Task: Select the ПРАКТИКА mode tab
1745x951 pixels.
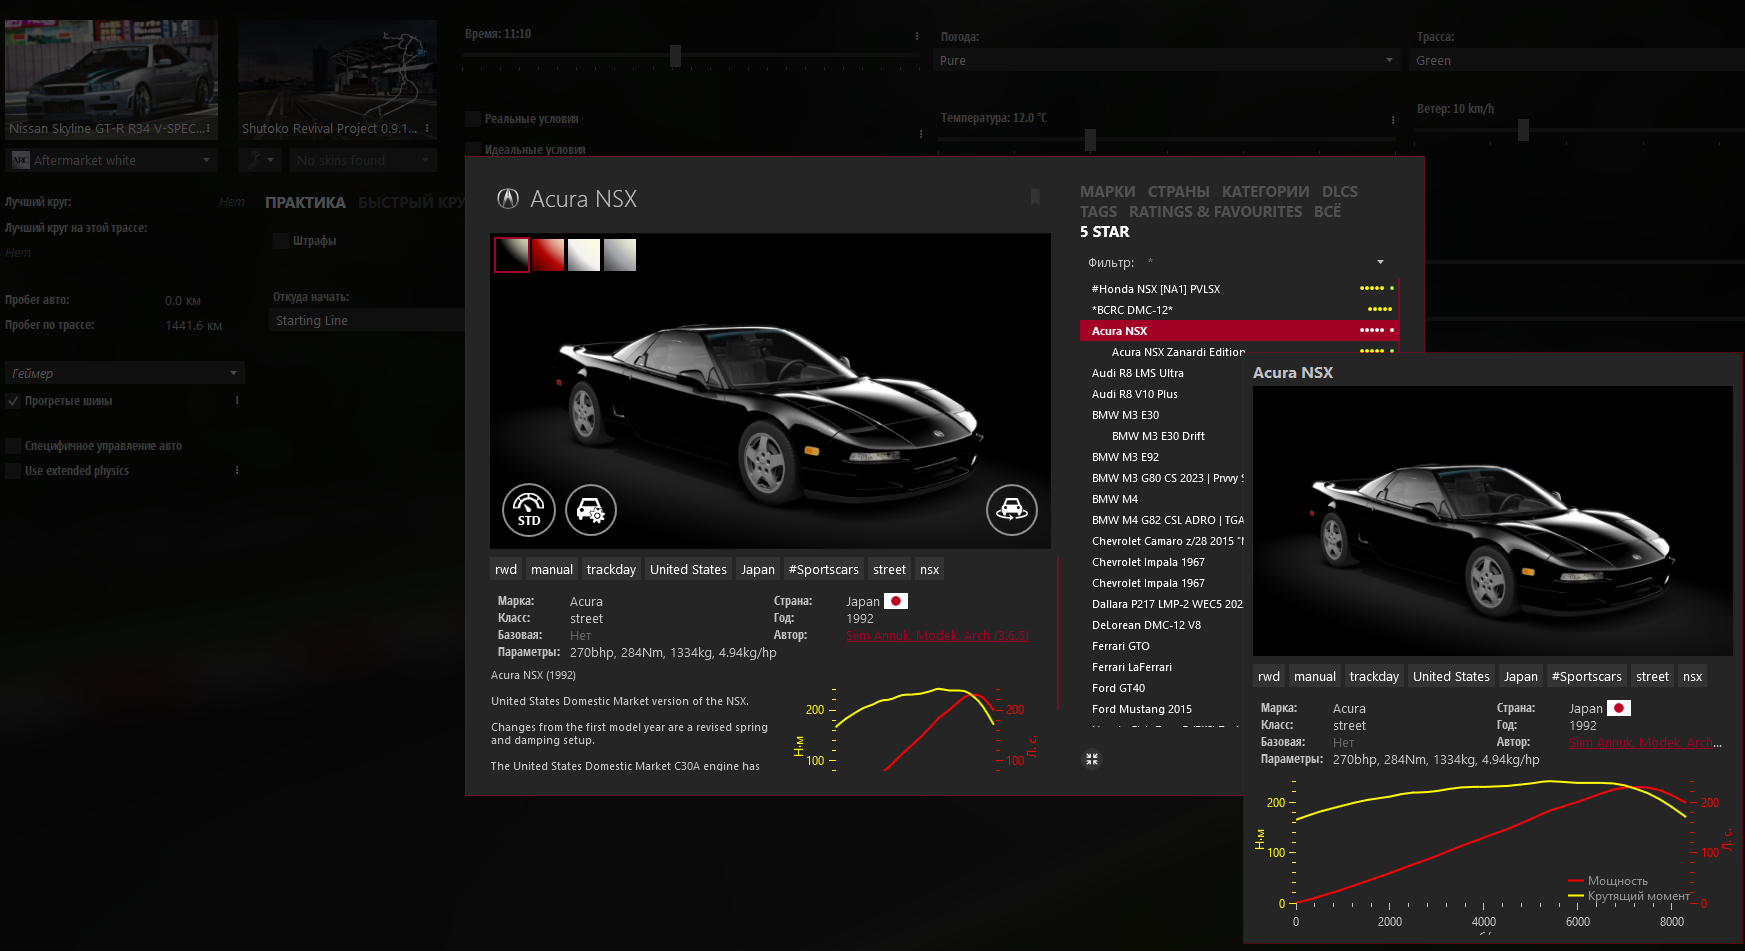Action: [x=305, y=203]
